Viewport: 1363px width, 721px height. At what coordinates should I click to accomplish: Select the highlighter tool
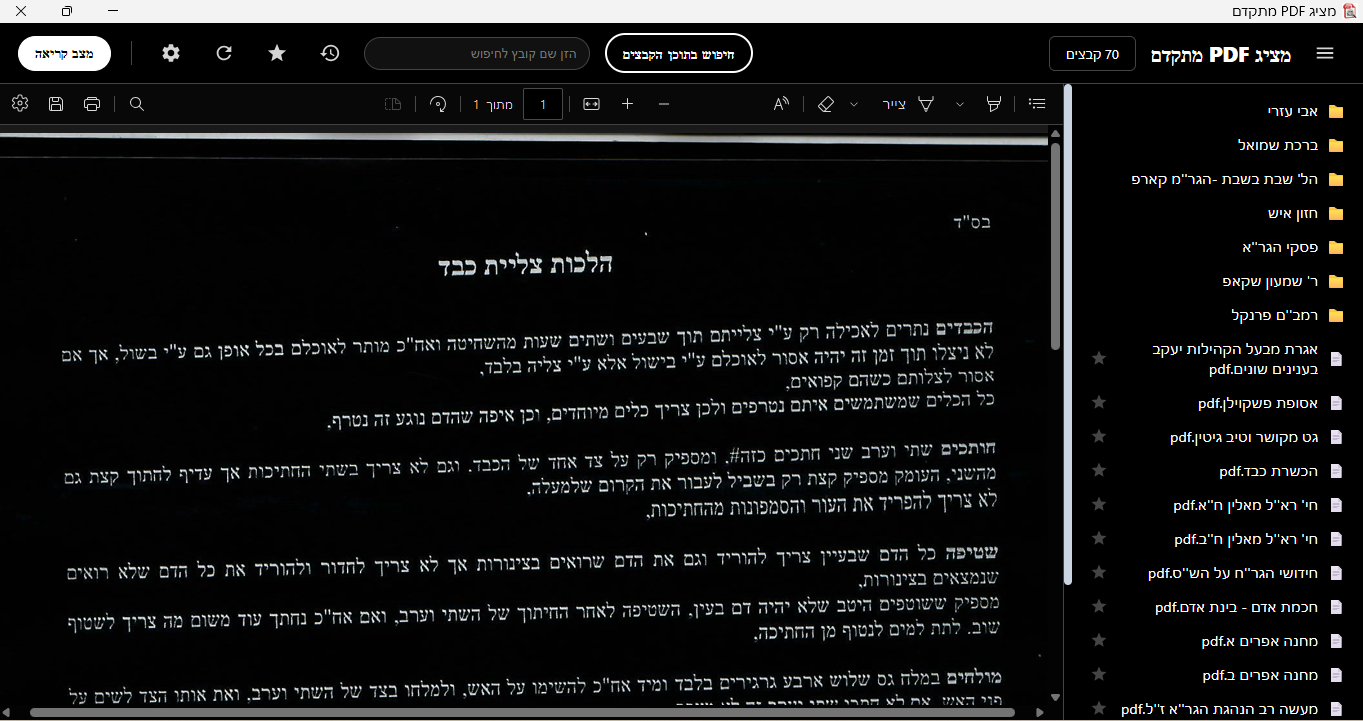point(993,103)
